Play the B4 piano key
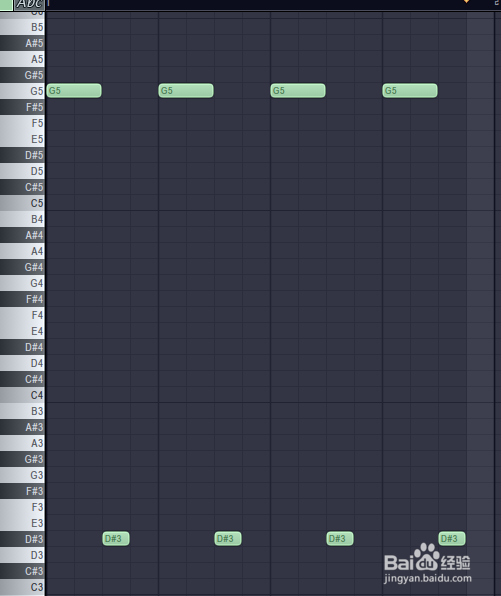This screenshot has height=596, width=501. (22, 219)
